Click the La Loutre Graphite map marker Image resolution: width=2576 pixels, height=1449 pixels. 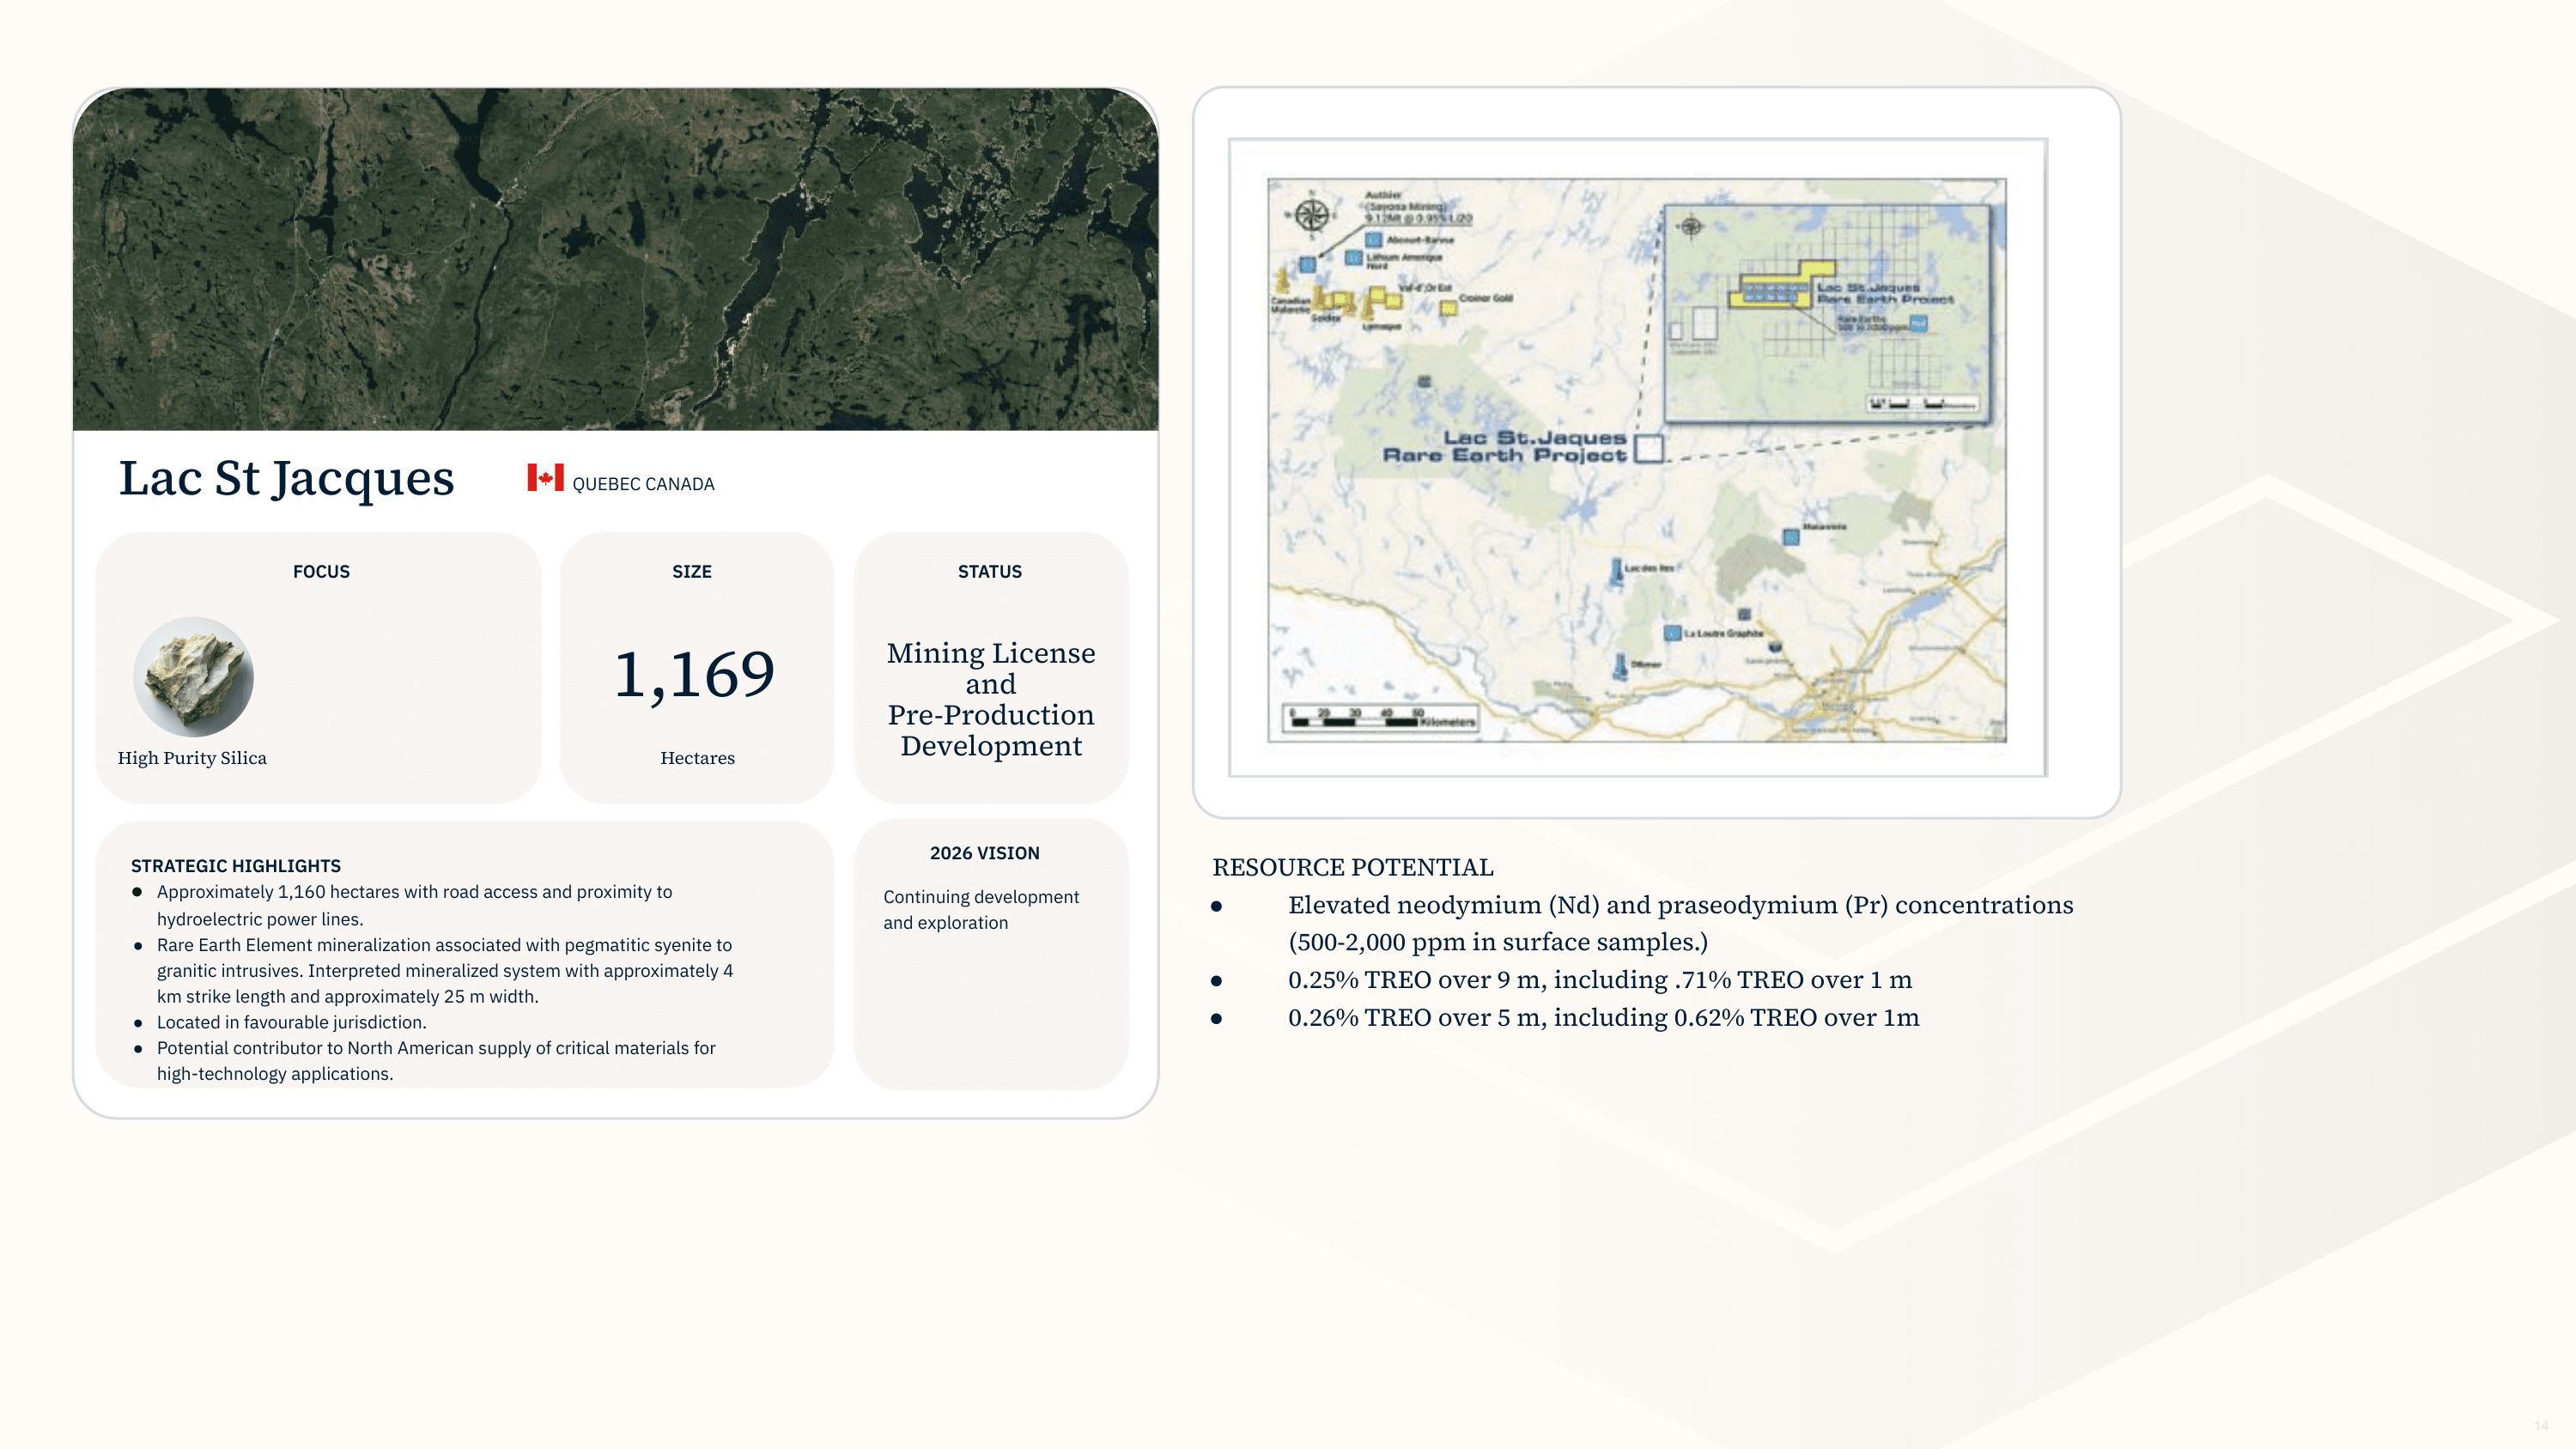[x=1672, y=633]
